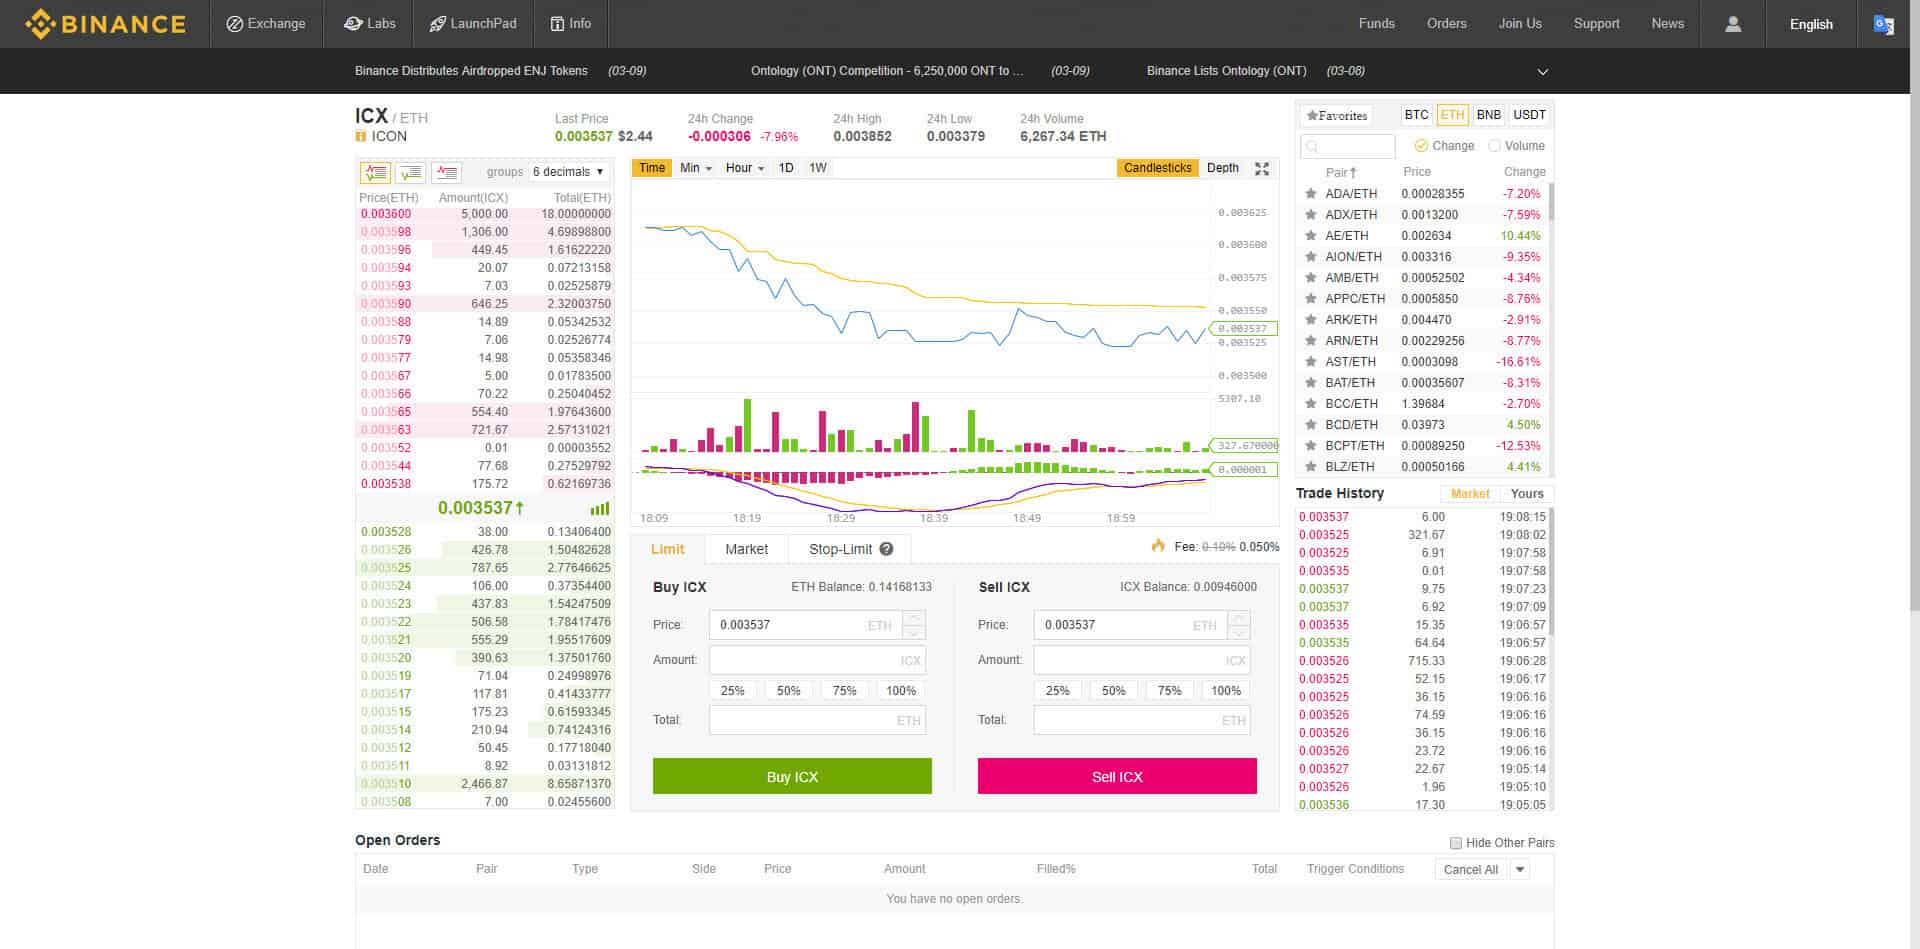
Task: Open the Hour interval dropdown
Action: (x=745, y=168)
